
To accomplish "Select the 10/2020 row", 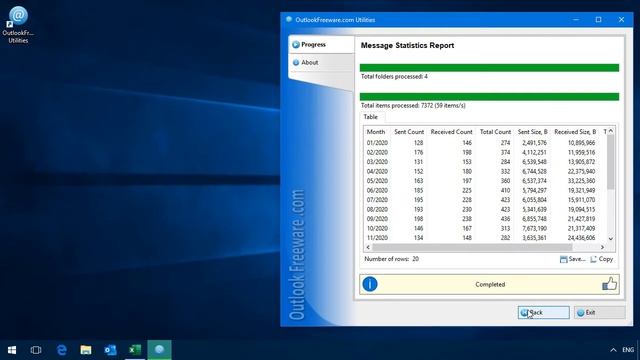I will 485,229.
